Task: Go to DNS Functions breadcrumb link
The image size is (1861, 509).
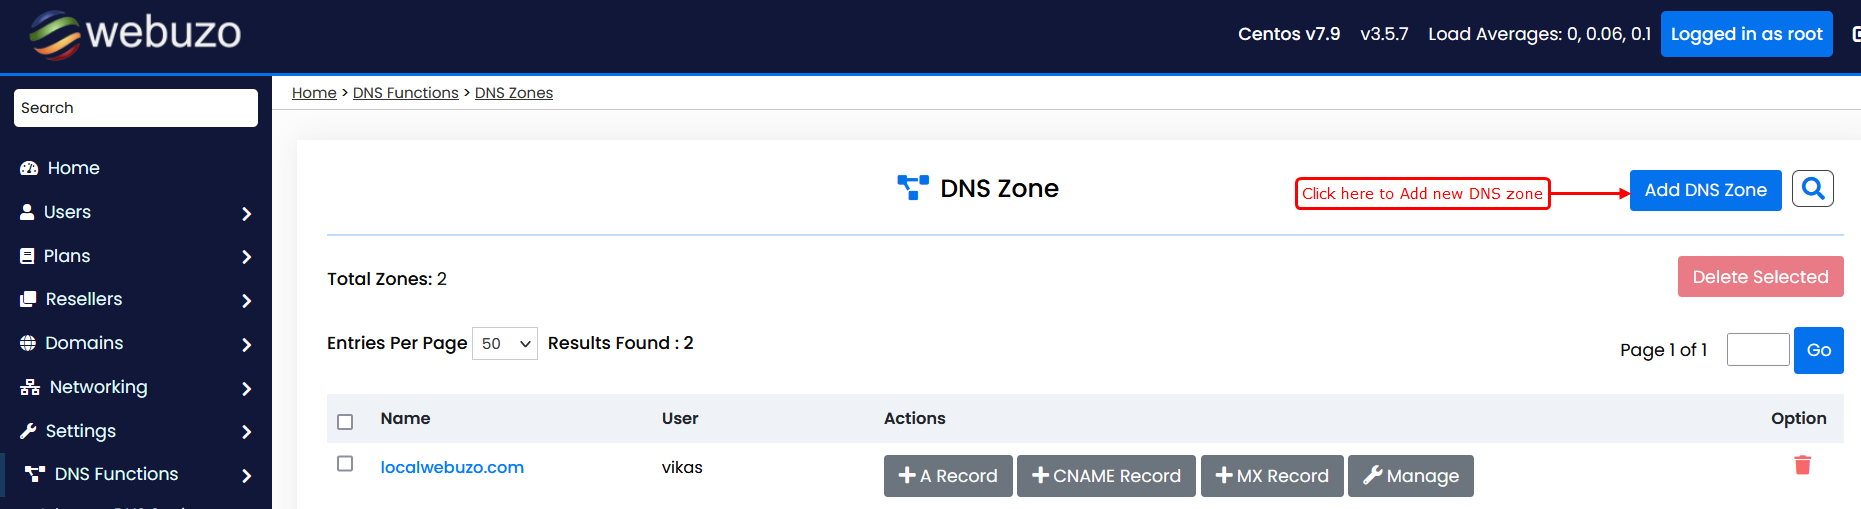Action: pos(405,93)
